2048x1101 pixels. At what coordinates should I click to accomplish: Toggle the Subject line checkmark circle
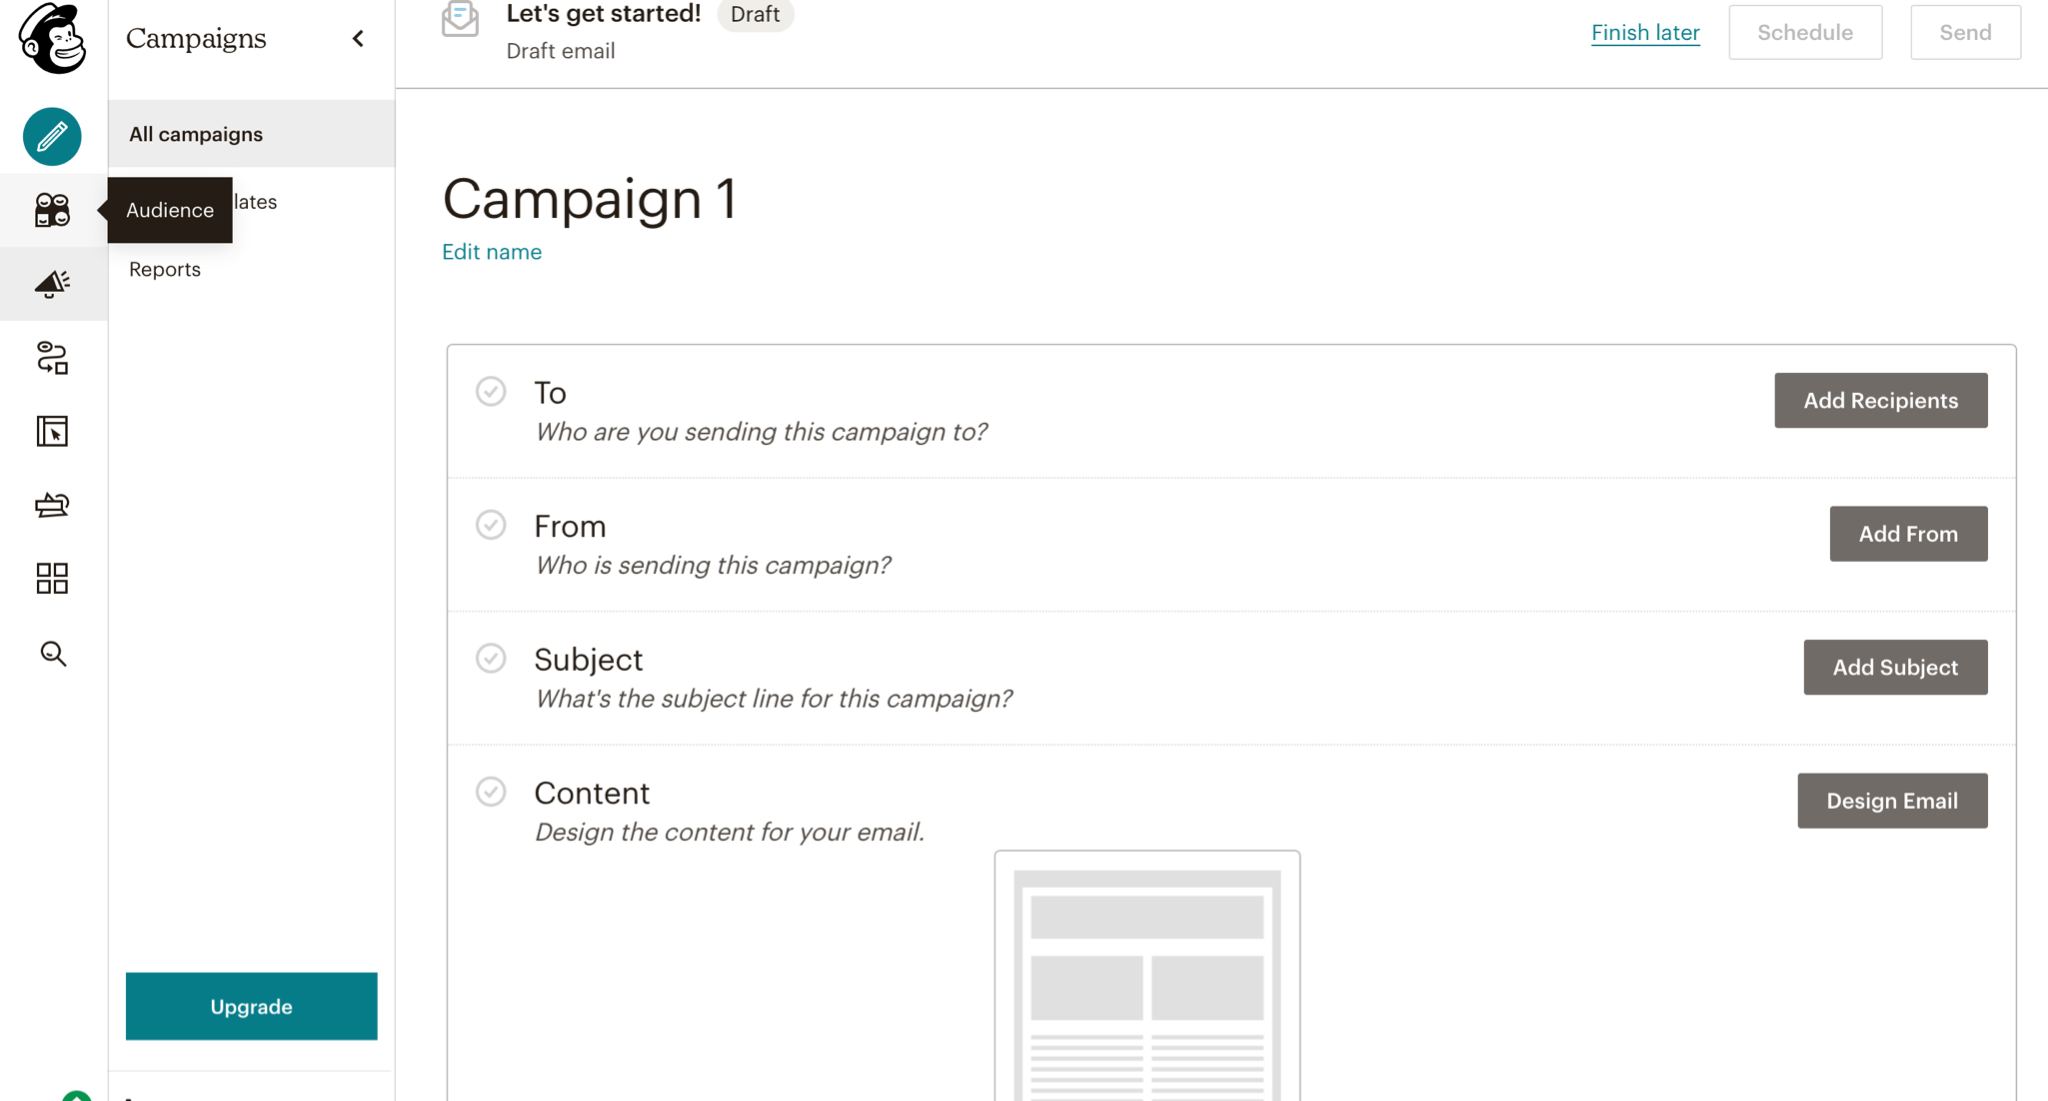tap(489, 658)
